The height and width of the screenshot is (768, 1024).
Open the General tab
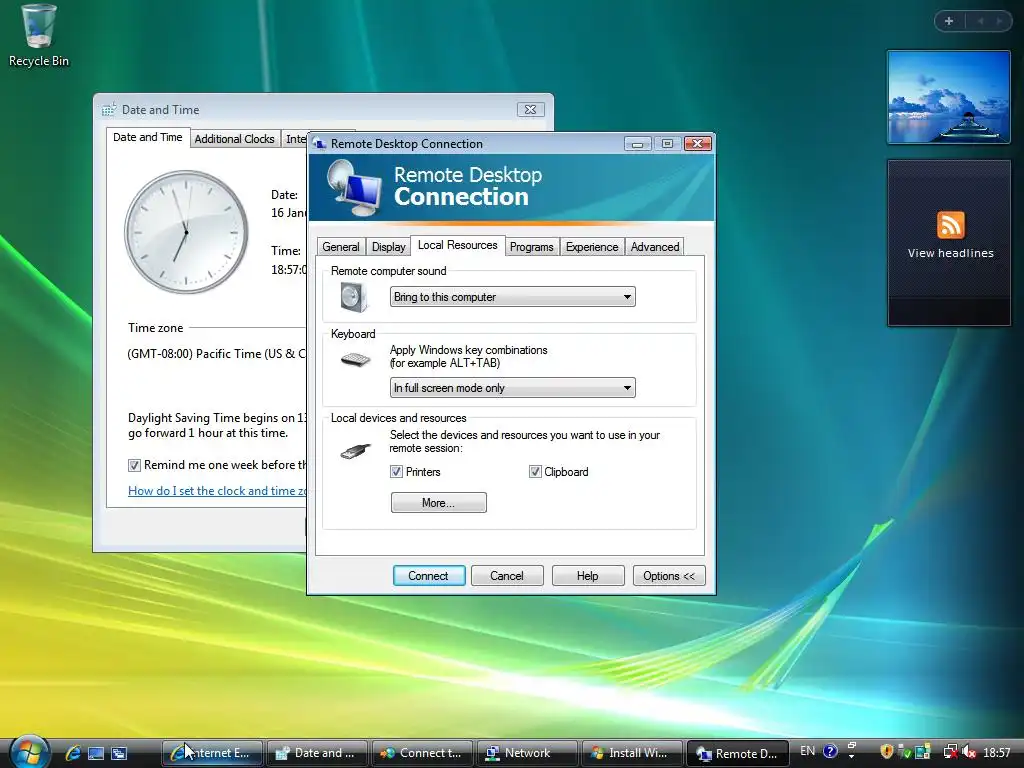[x=340, y=247]
